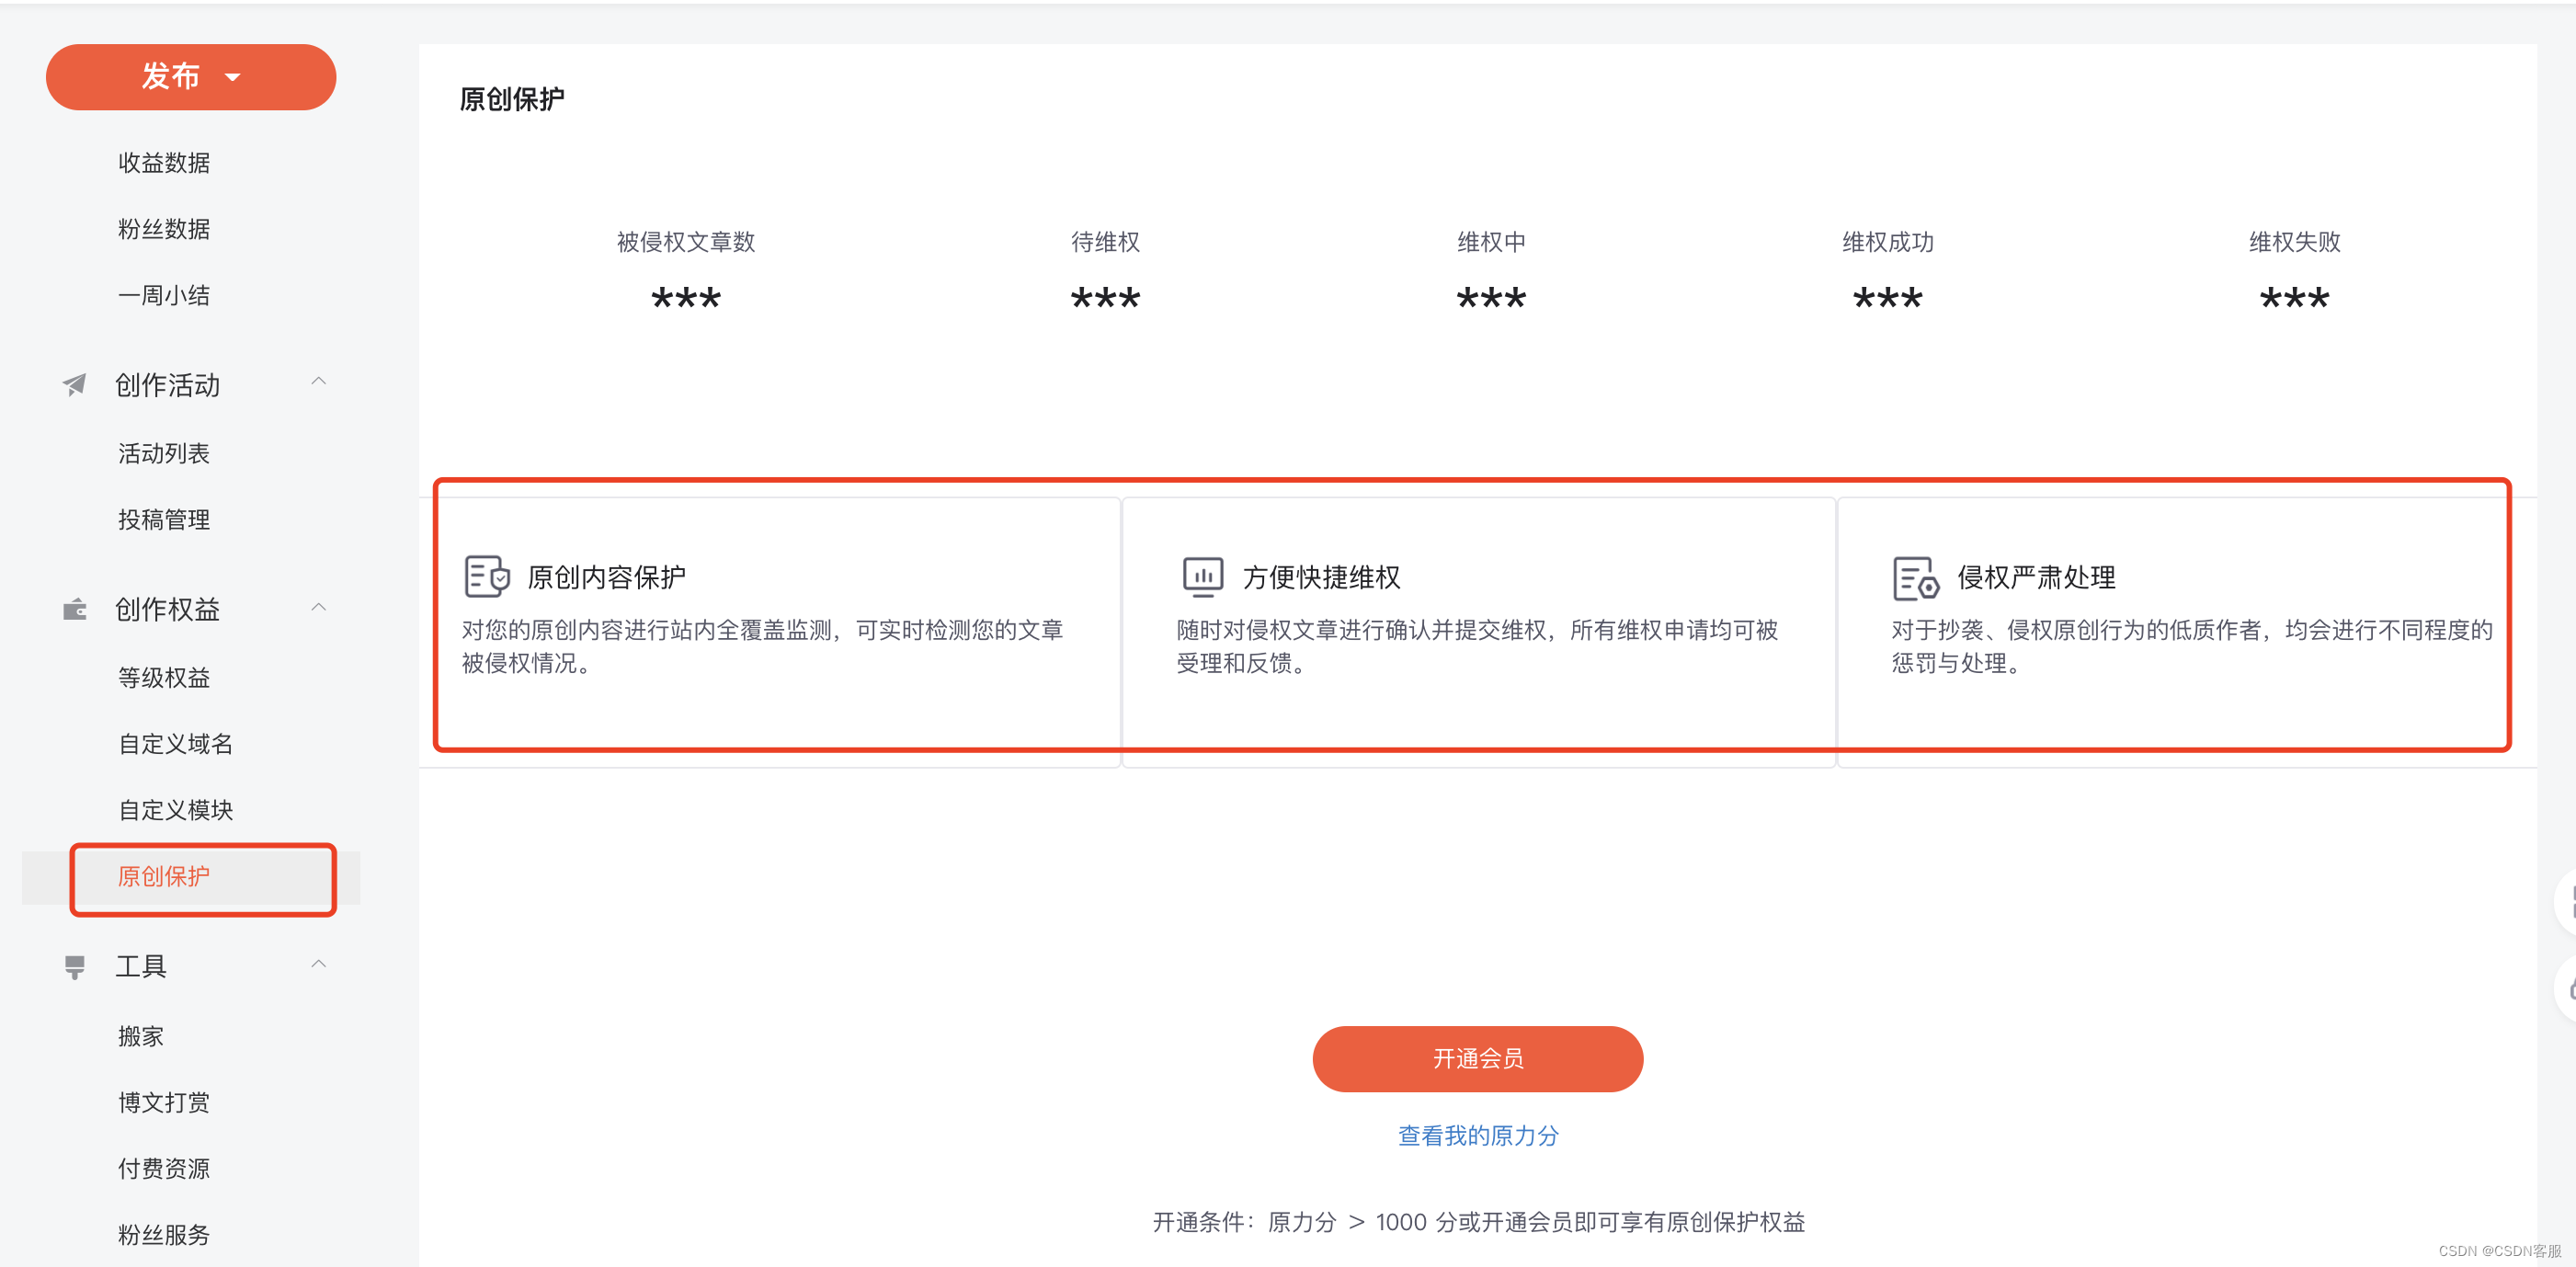Click the 原创内容保护 document shield icon
Viewport: 2576px width, 1267px height.
pos(487,577)
